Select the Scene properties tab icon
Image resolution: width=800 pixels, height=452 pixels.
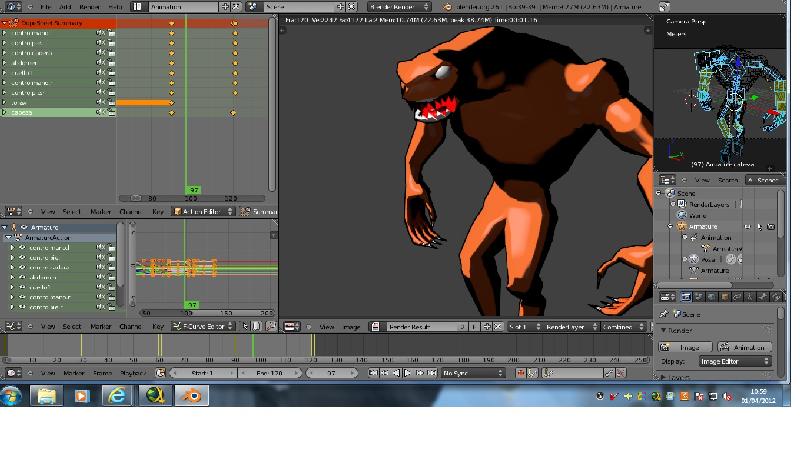699,296
